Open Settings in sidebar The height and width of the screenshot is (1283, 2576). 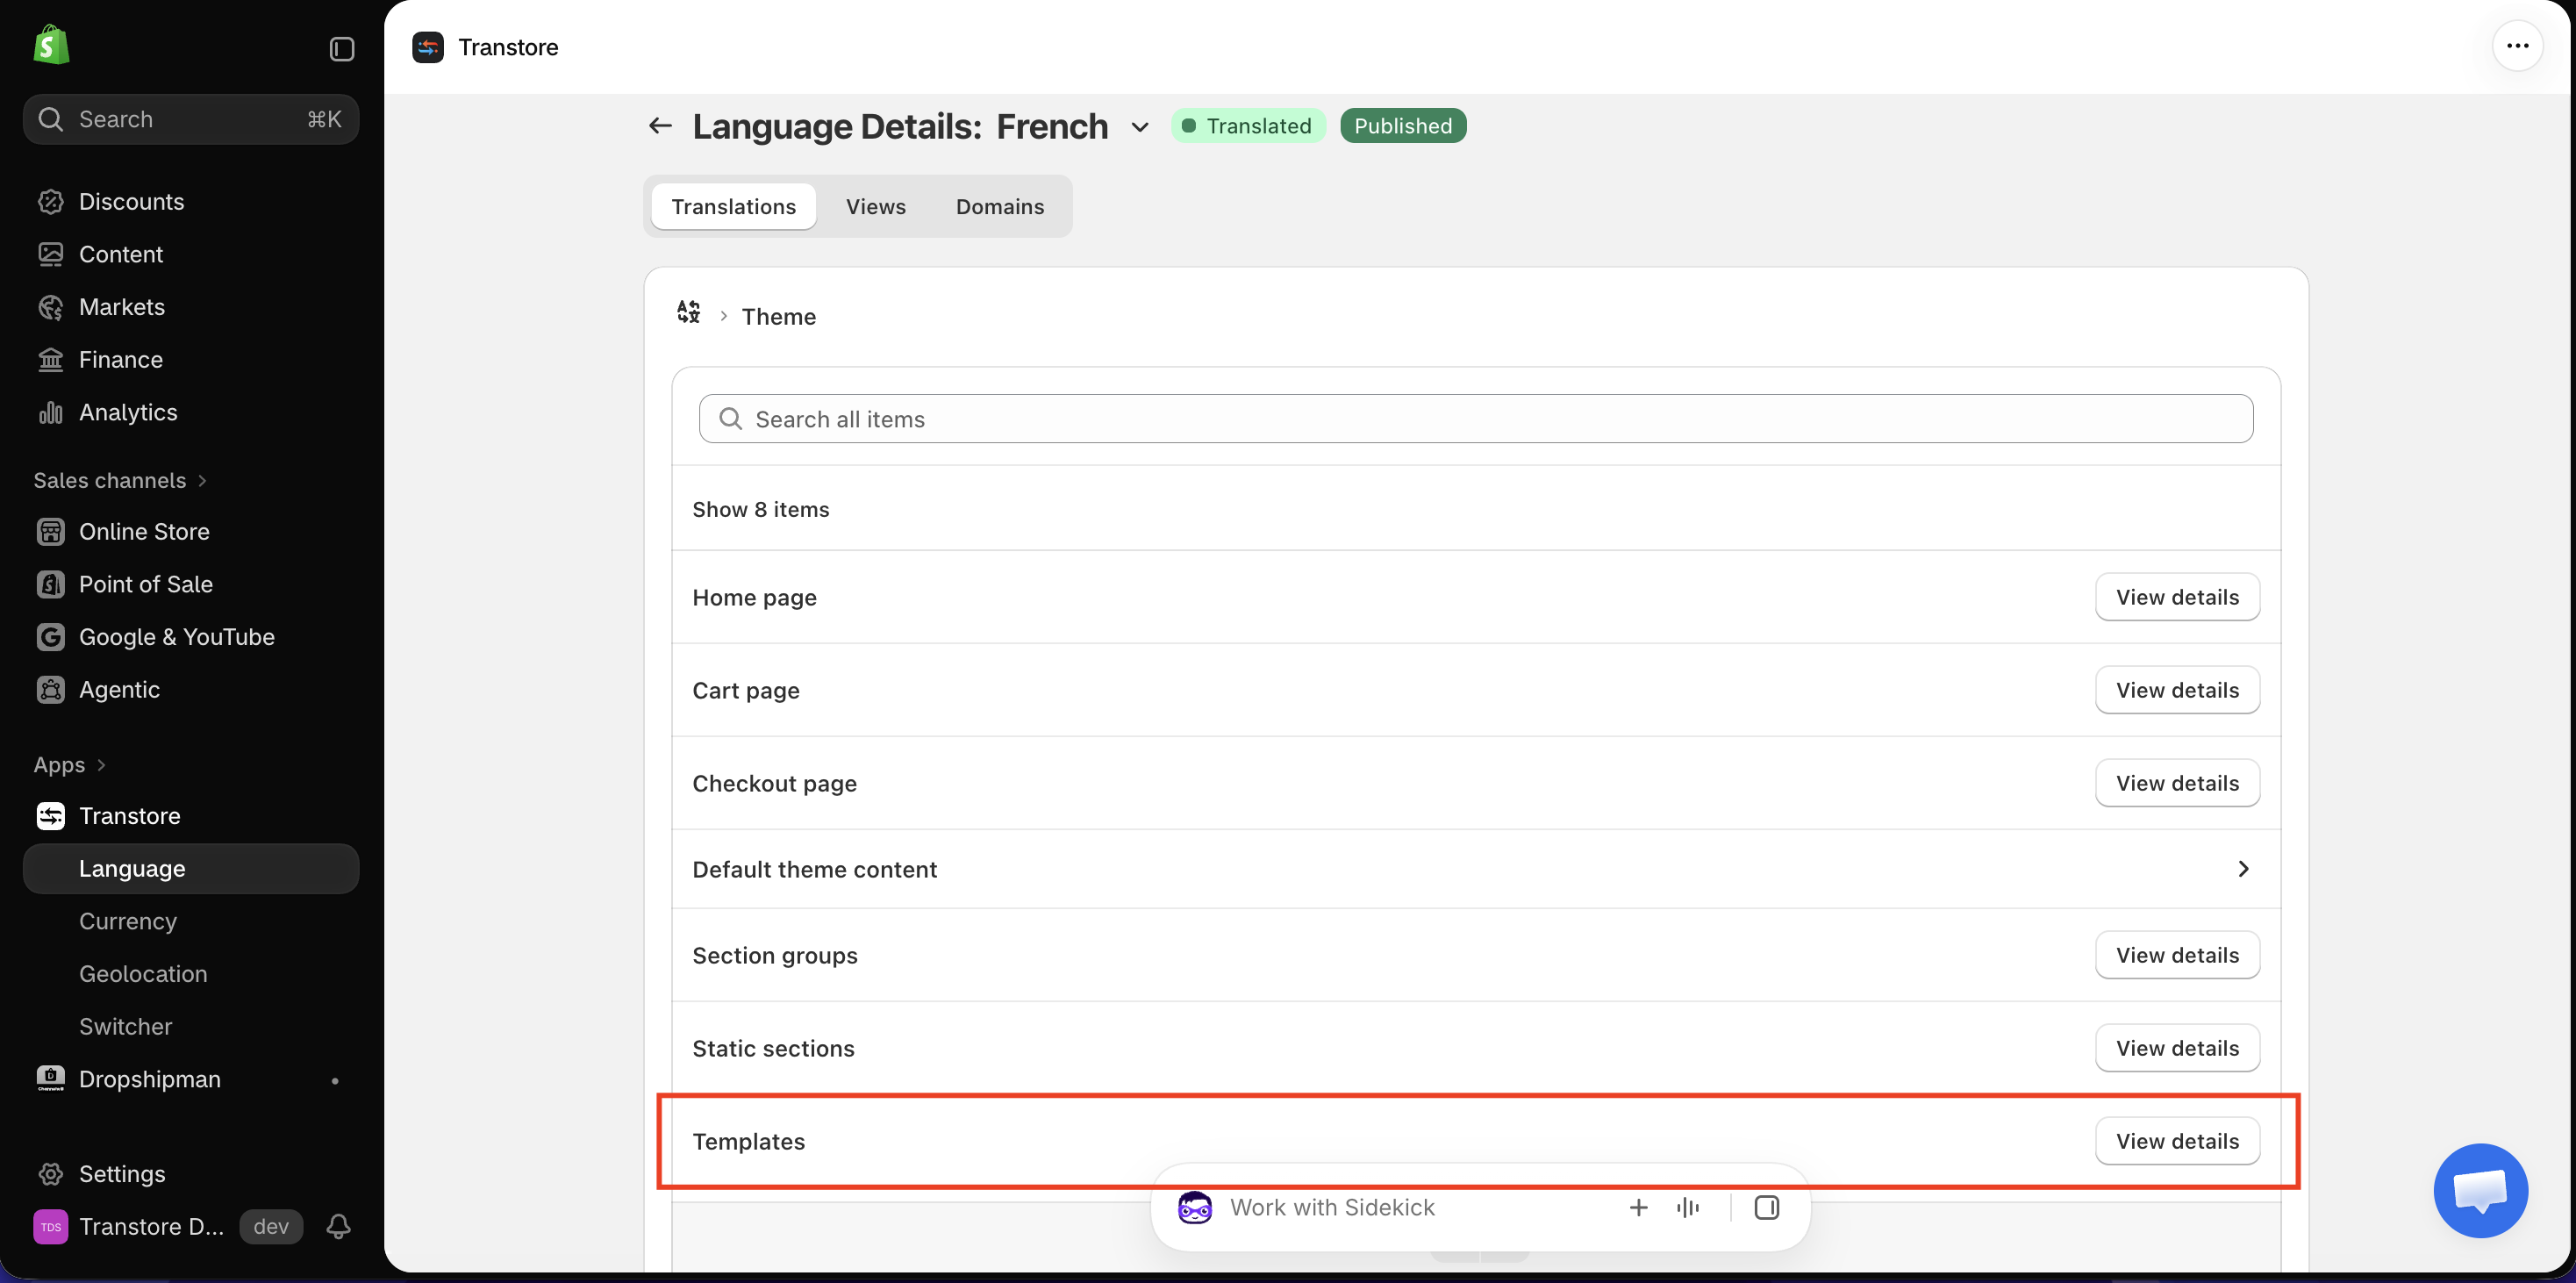pos(122,1173)
